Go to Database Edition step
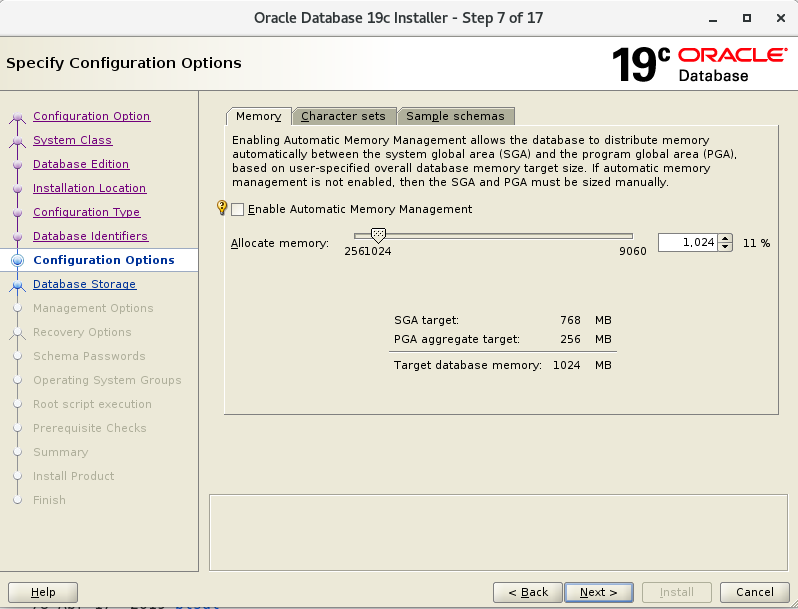This screenshot has width=798, height=609. (81, 164)
